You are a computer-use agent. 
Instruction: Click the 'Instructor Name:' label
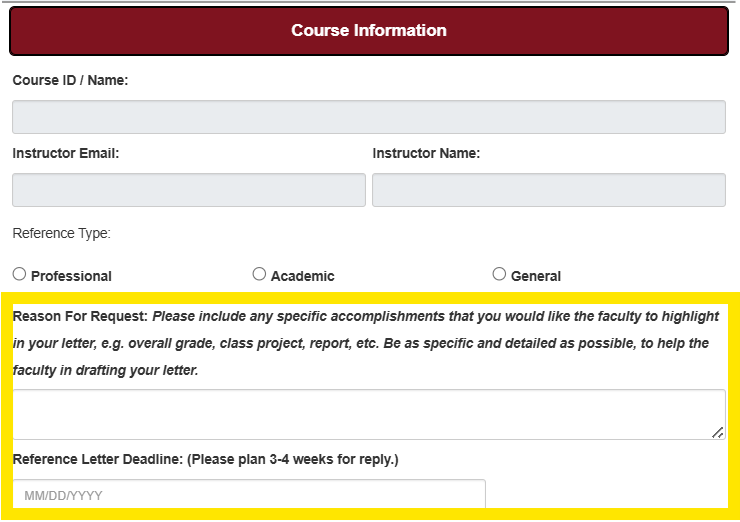[x=426, y=154]
